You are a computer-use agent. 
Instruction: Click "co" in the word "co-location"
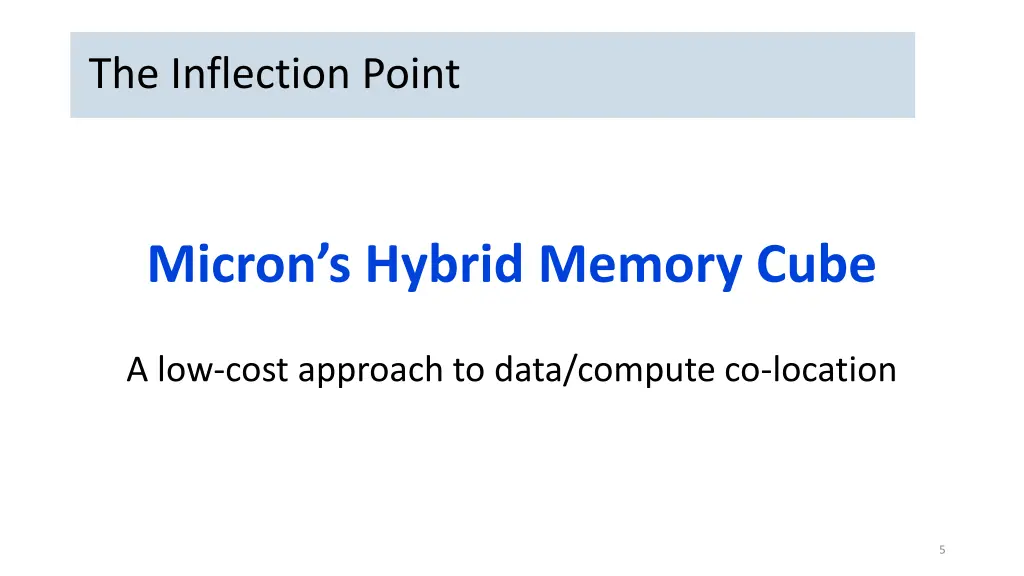click(742, 371)
